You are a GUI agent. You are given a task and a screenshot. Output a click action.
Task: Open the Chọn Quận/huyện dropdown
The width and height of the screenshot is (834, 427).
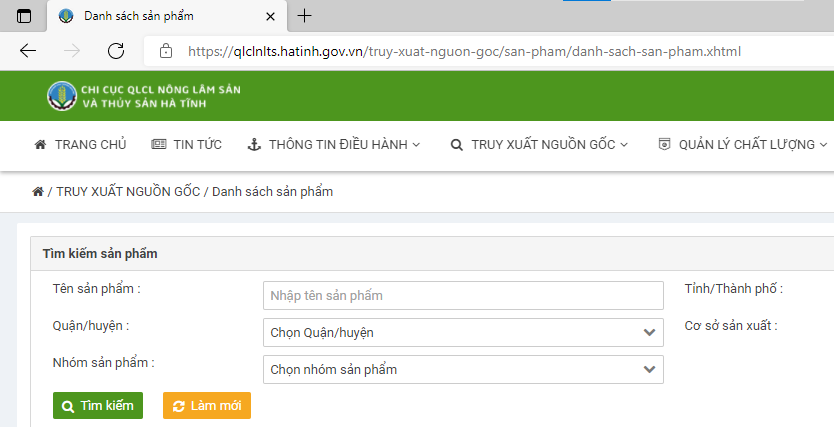tap(463, 332)
